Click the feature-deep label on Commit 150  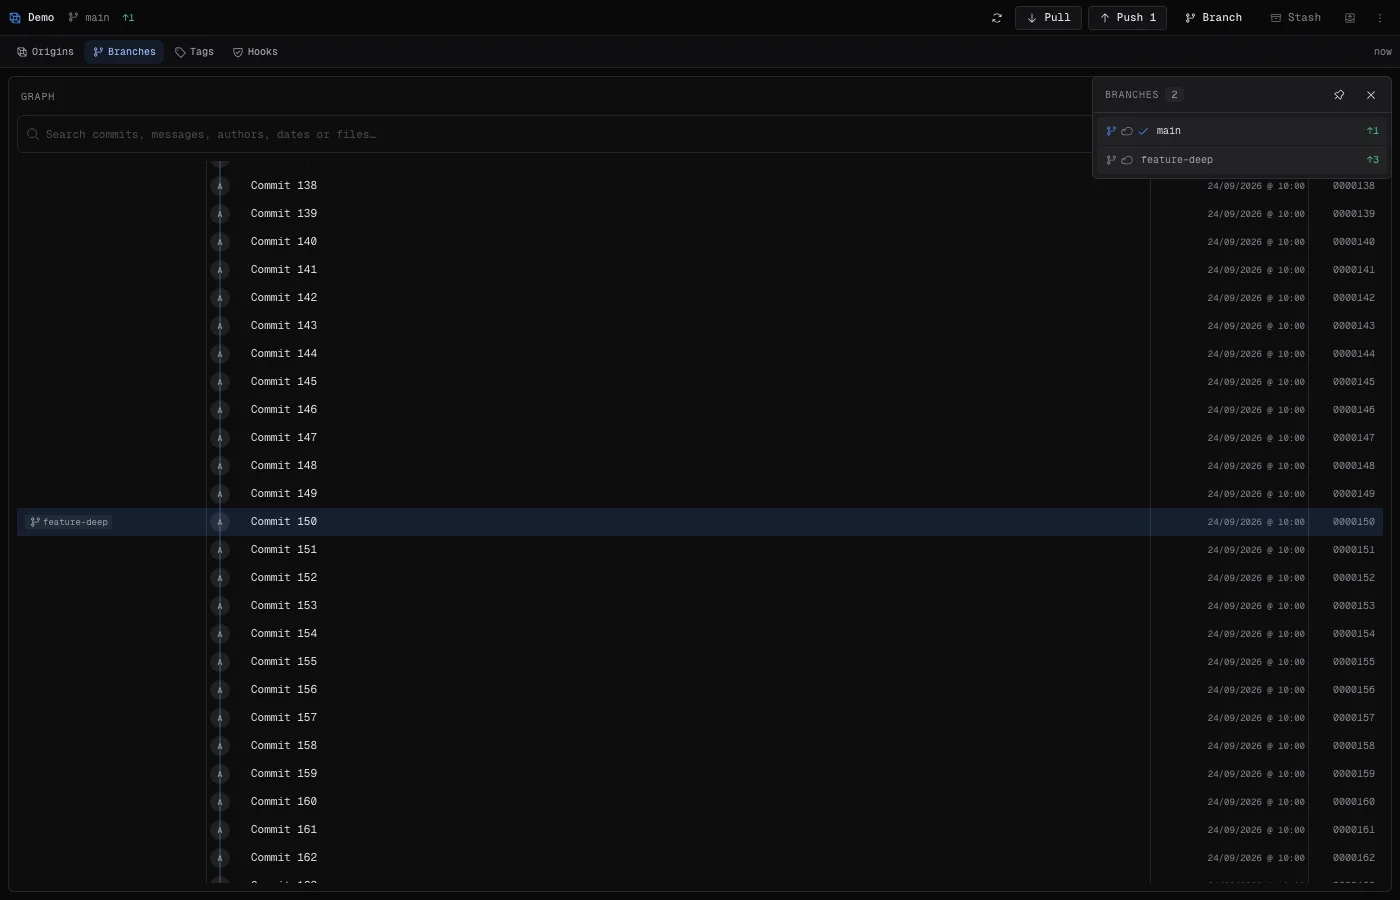pos(69,522)
